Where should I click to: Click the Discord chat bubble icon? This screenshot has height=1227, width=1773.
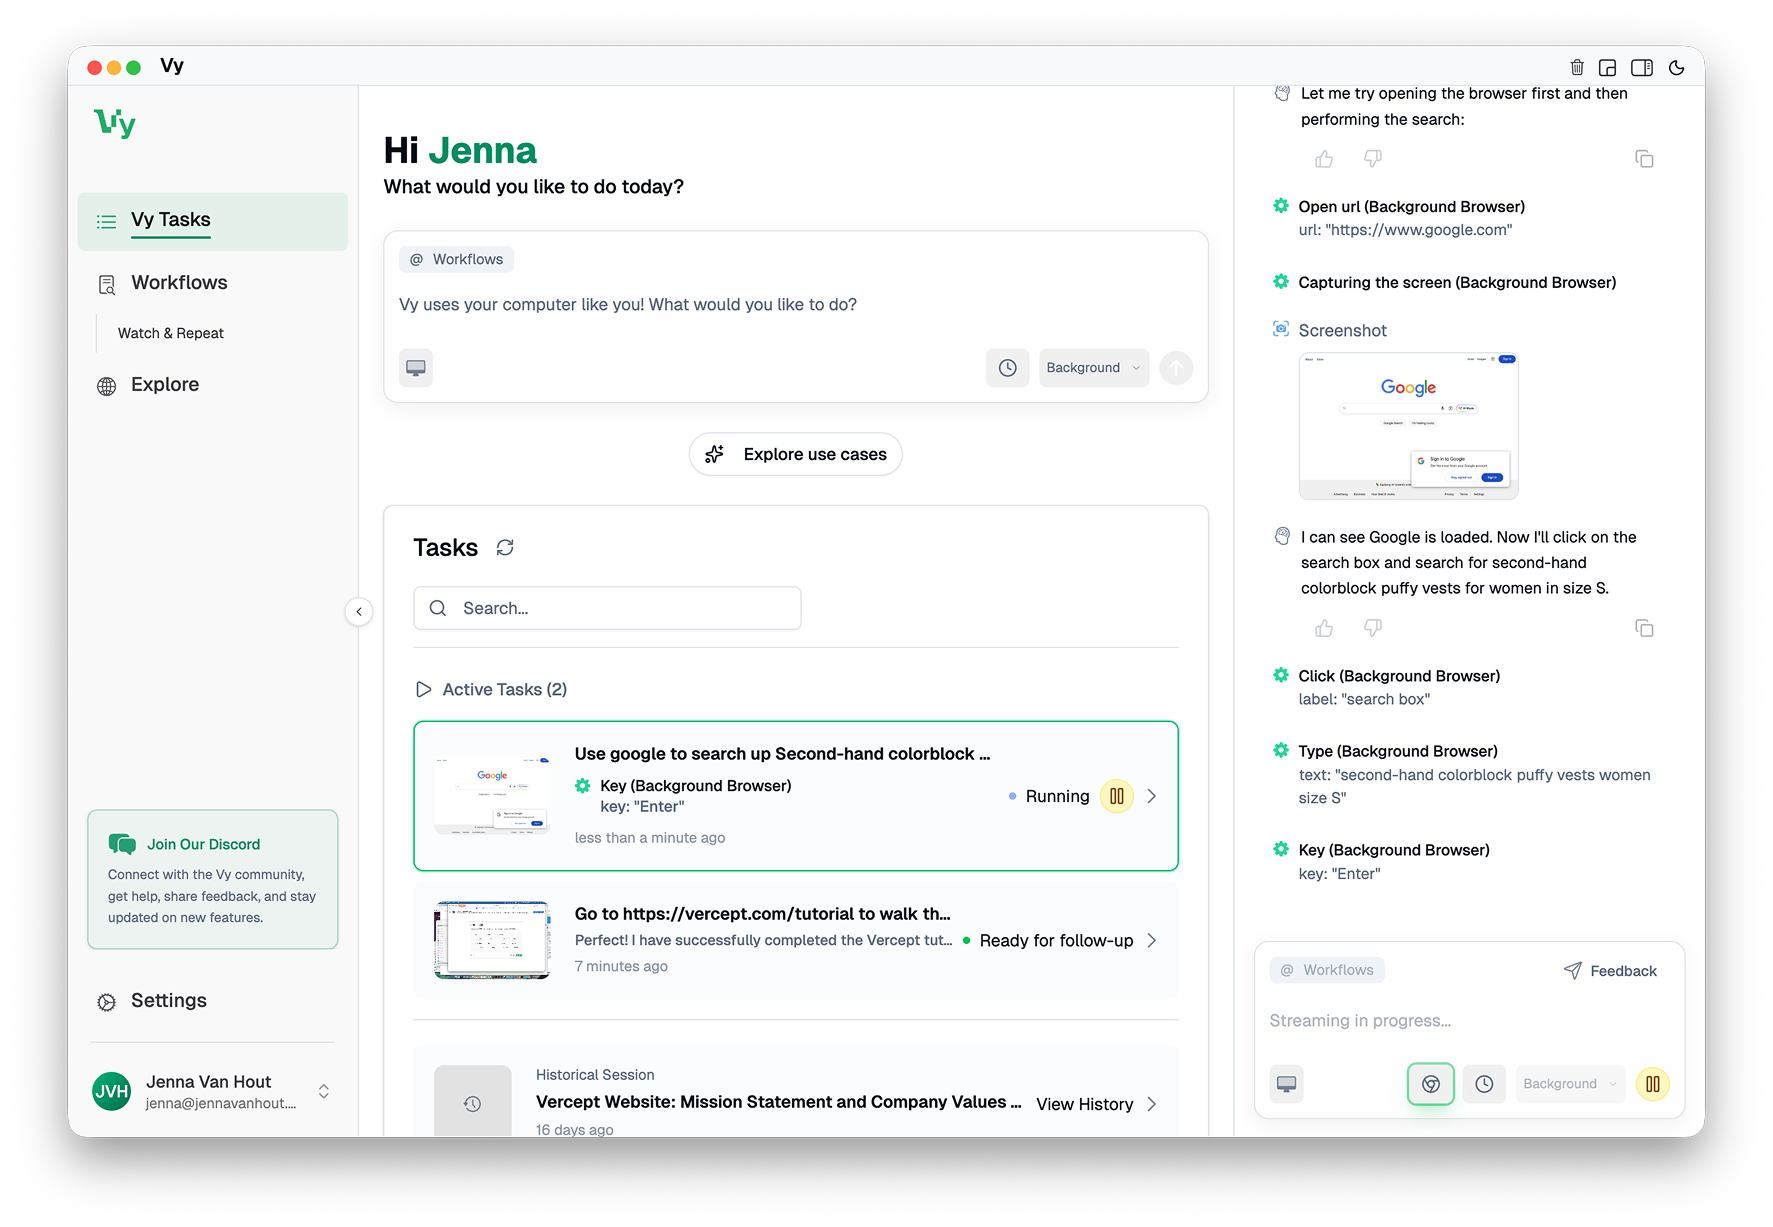point(122,844)
